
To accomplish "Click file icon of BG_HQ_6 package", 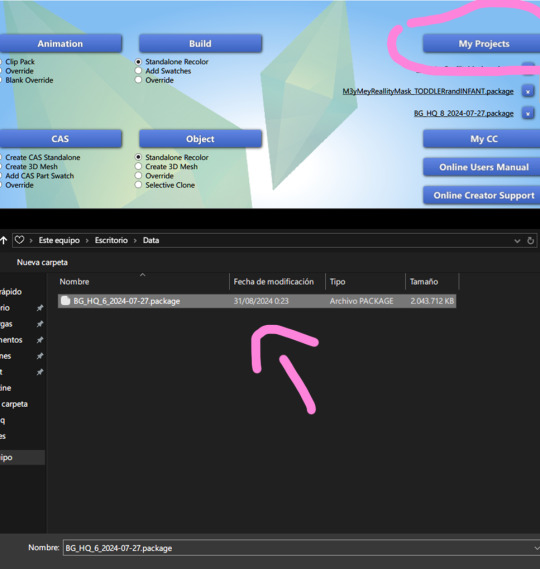I will 65,301.
